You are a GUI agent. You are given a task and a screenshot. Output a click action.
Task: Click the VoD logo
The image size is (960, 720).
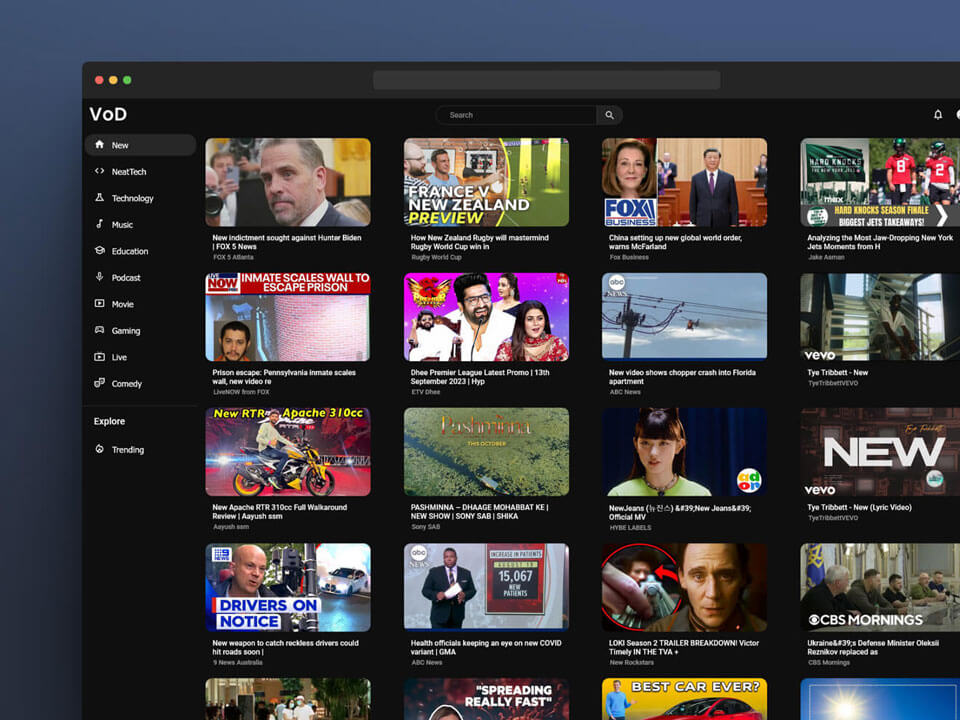point(108,115)
